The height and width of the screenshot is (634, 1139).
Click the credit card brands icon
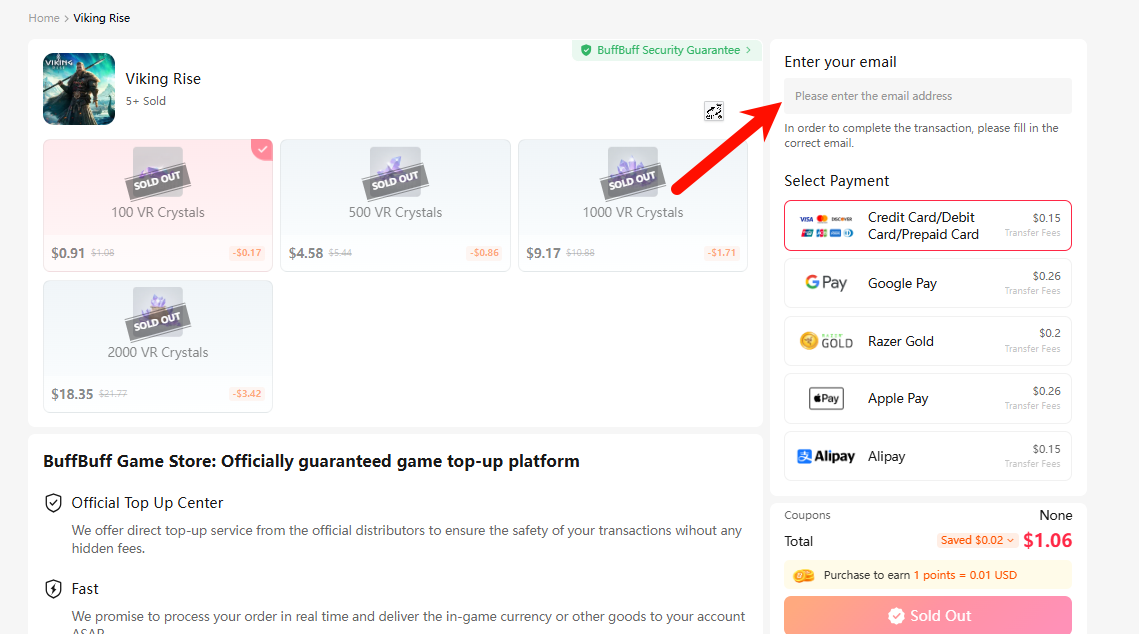click(x=826, y=226)
